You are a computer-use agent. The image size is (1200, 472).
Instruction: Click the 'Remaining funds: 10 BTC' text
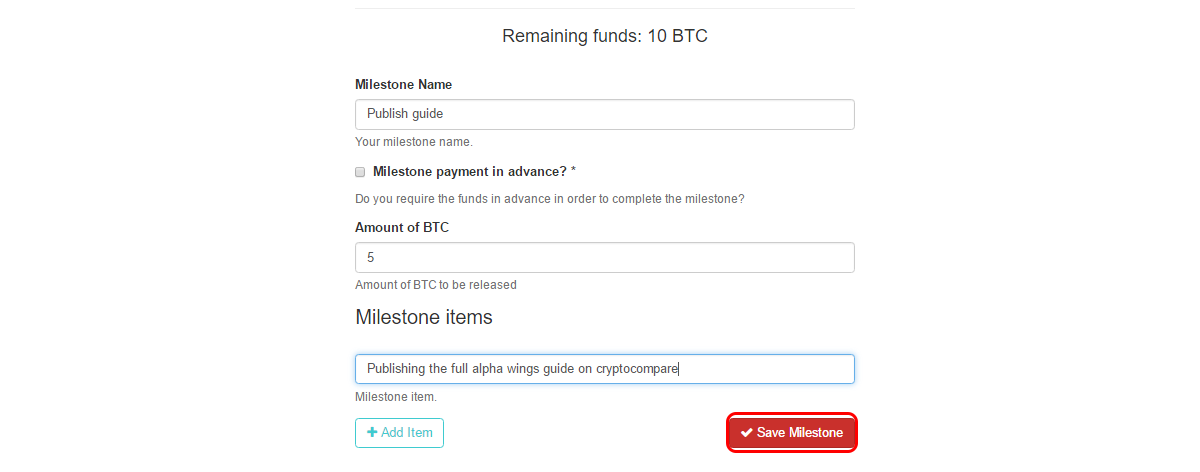pyautogui.click(x=605, y=36)
